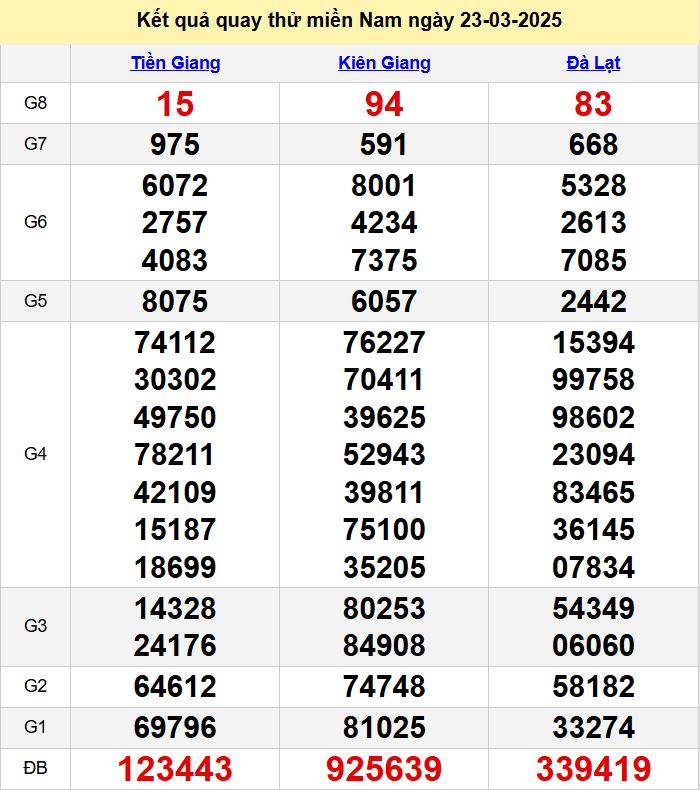The image size is (700, 790).
Task: Click G4 value 15187
Action: (x=175, y=530)
